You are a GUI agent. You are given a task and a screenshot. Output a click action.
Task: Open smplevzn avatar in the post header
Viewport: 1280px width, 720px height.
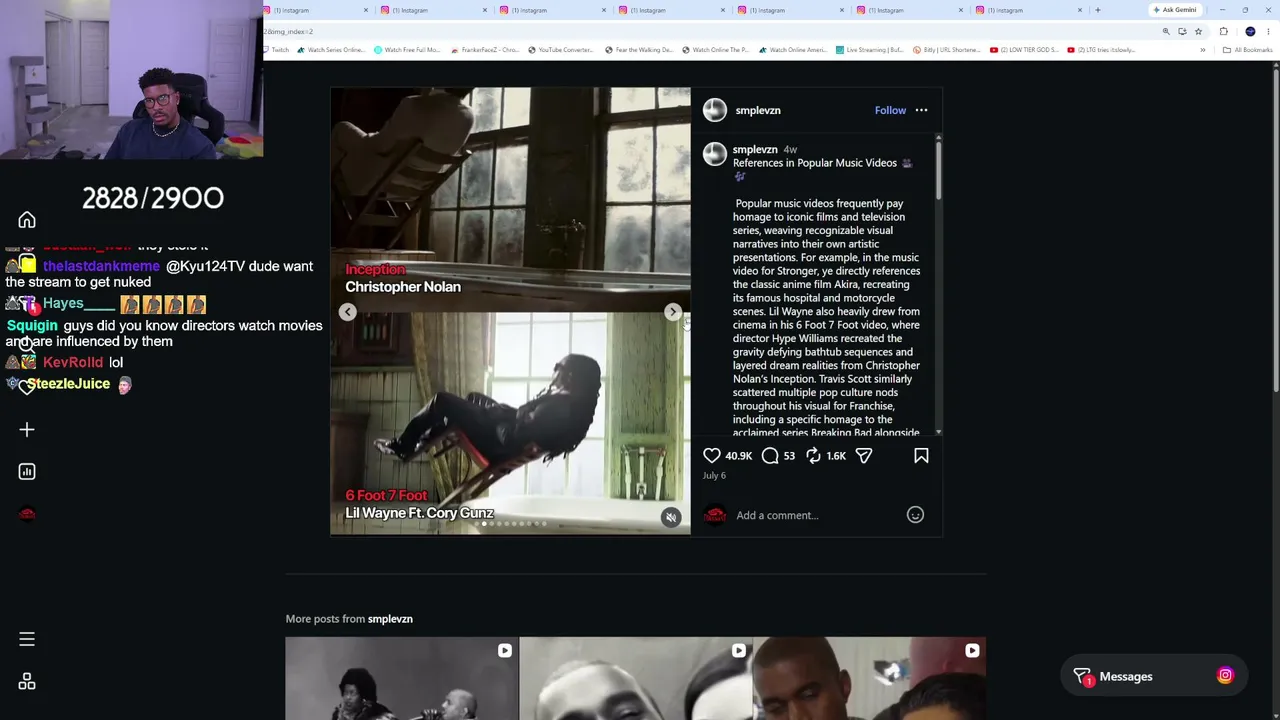point(715,110)
